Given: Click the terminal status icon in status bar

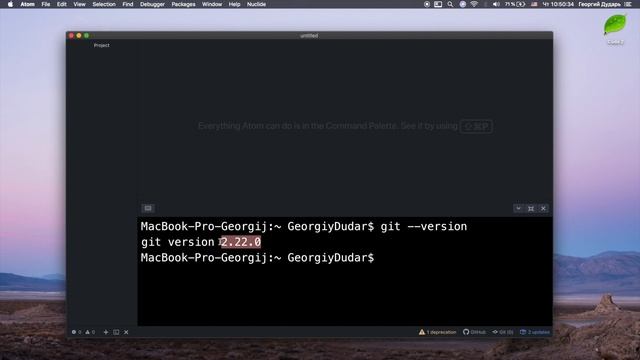Looking at the screenshot, I should (x=116, y=332).
